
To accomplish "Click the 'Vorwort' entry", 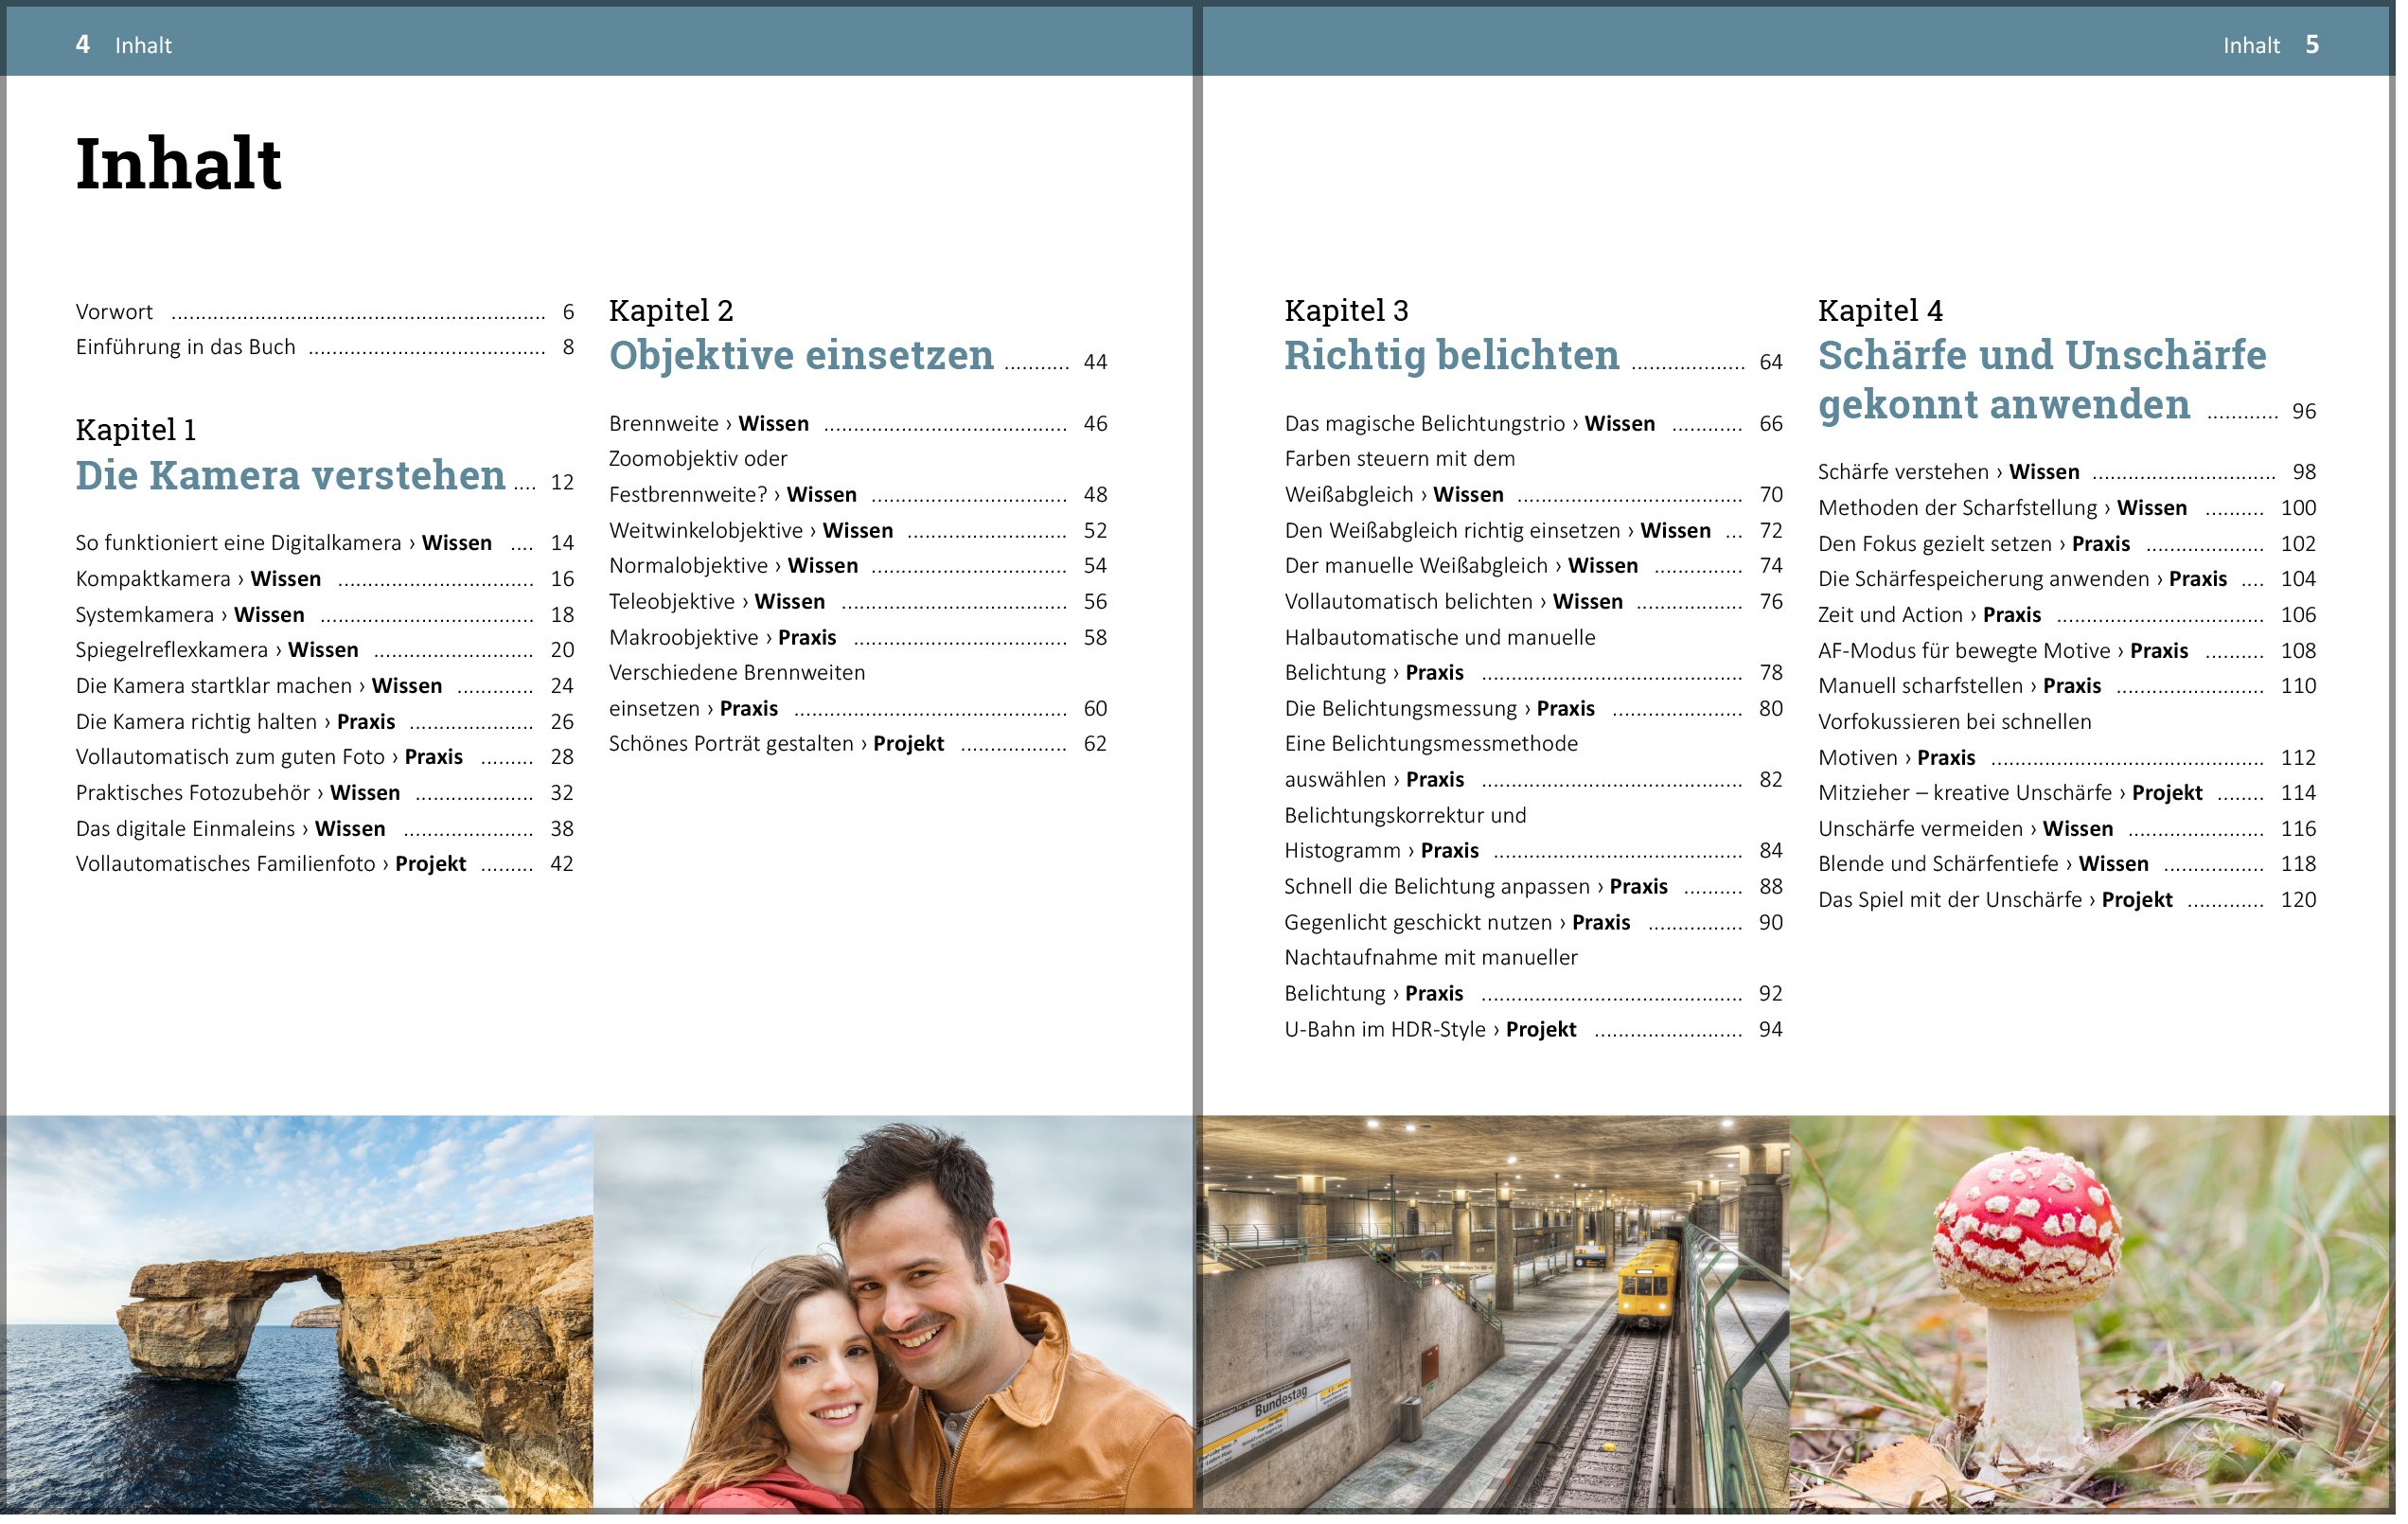I will (x=325, y=312).
